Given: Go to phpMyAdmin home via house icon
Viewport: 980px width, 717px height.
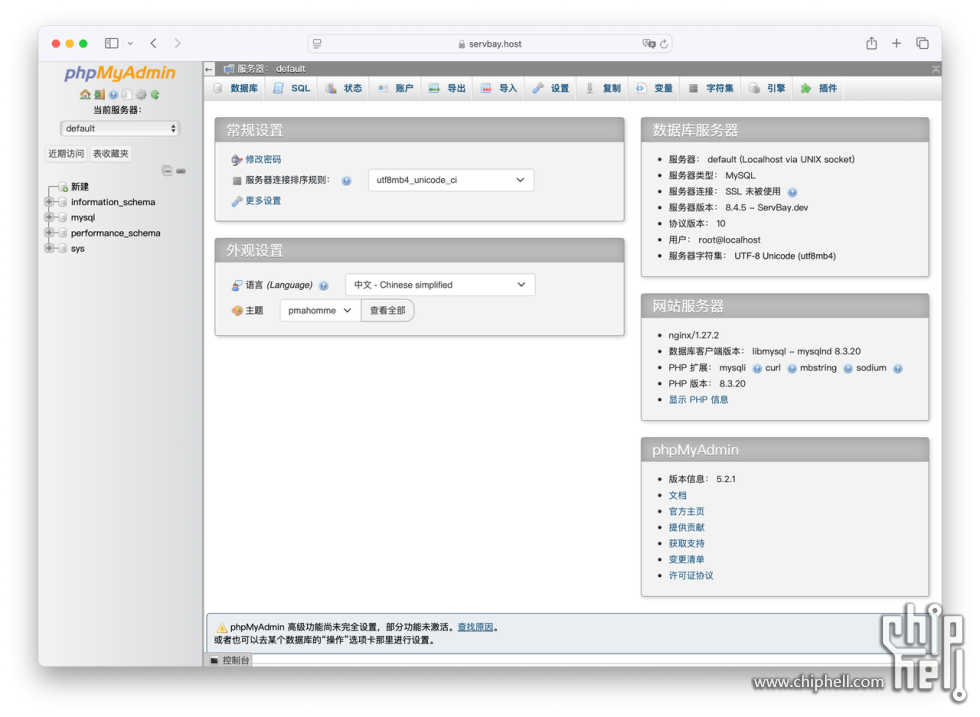Looking at the screenshot, I should [x=85, y=94].
